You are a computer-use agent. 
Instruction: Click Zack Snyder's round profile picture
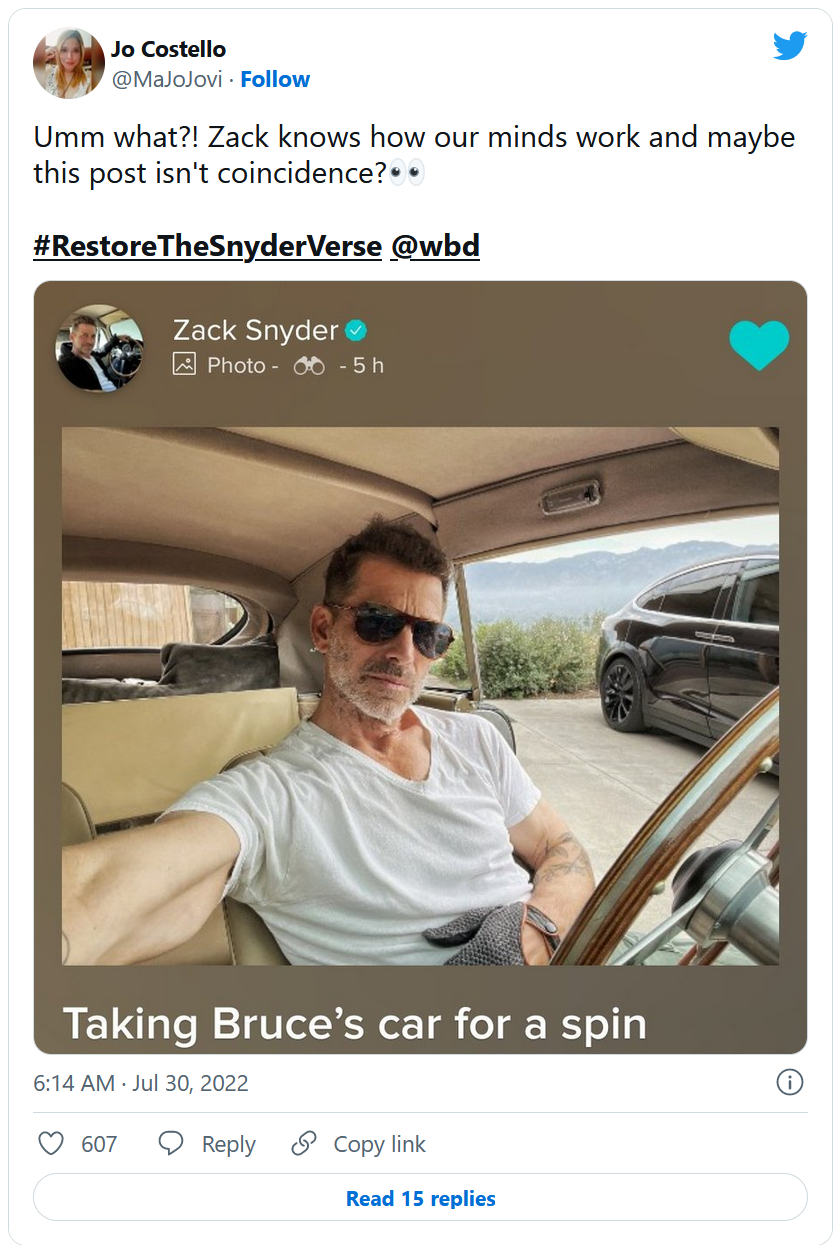click(100, 348)
